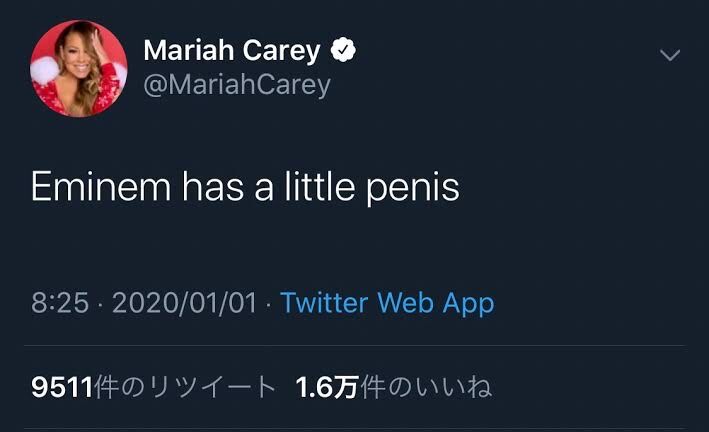Screen dimensions: 709x432
Task: Open Mariah Carey's profile picture
Action: (79, 68)
